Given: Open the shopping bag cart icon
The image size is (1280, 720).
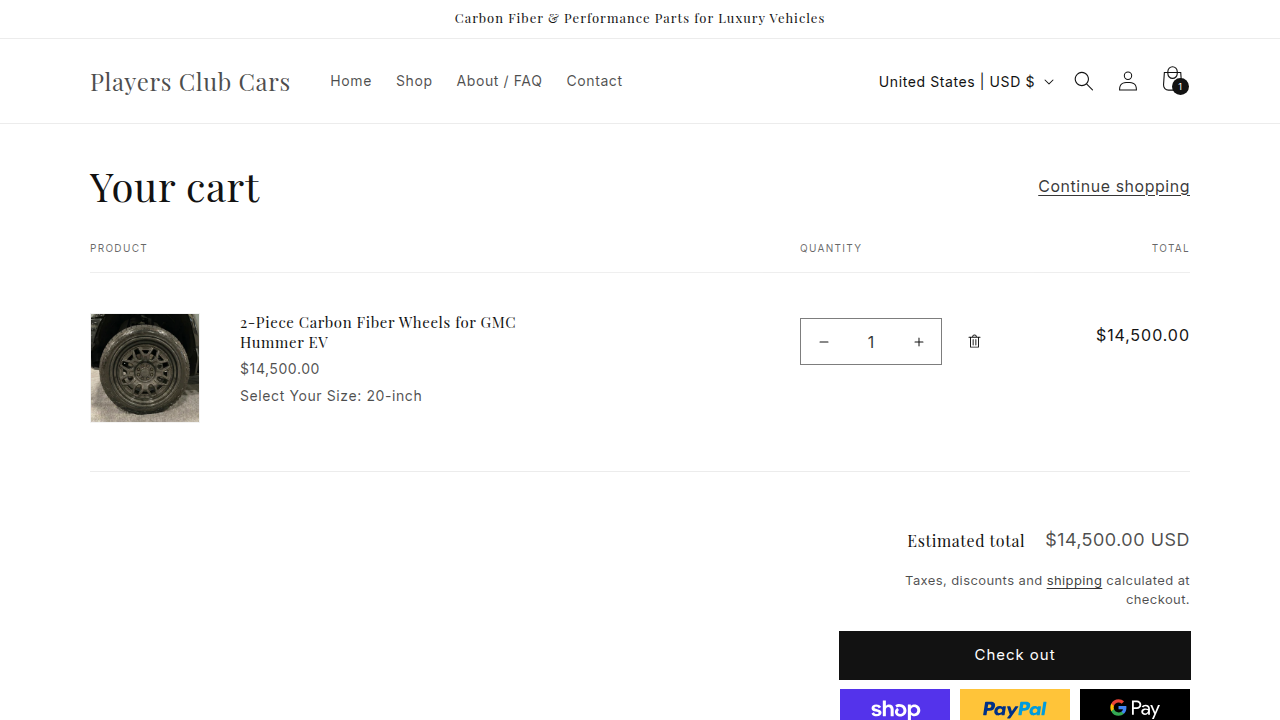Looking at the screenshot, I should click(1173, 81).
